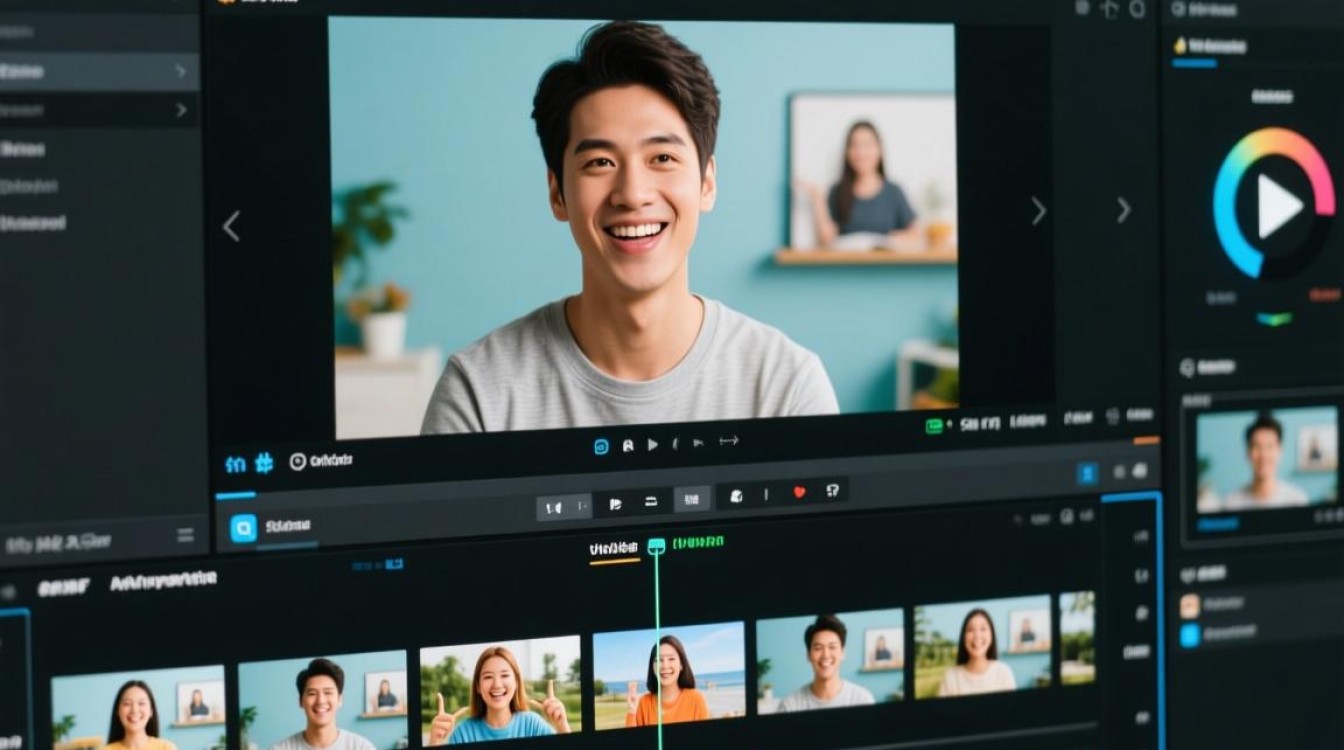Image resolution: width=1344 pixels, height=750 pixels.
Task: Click the cube icon in the center toolbar
Action: click(736, 495)
